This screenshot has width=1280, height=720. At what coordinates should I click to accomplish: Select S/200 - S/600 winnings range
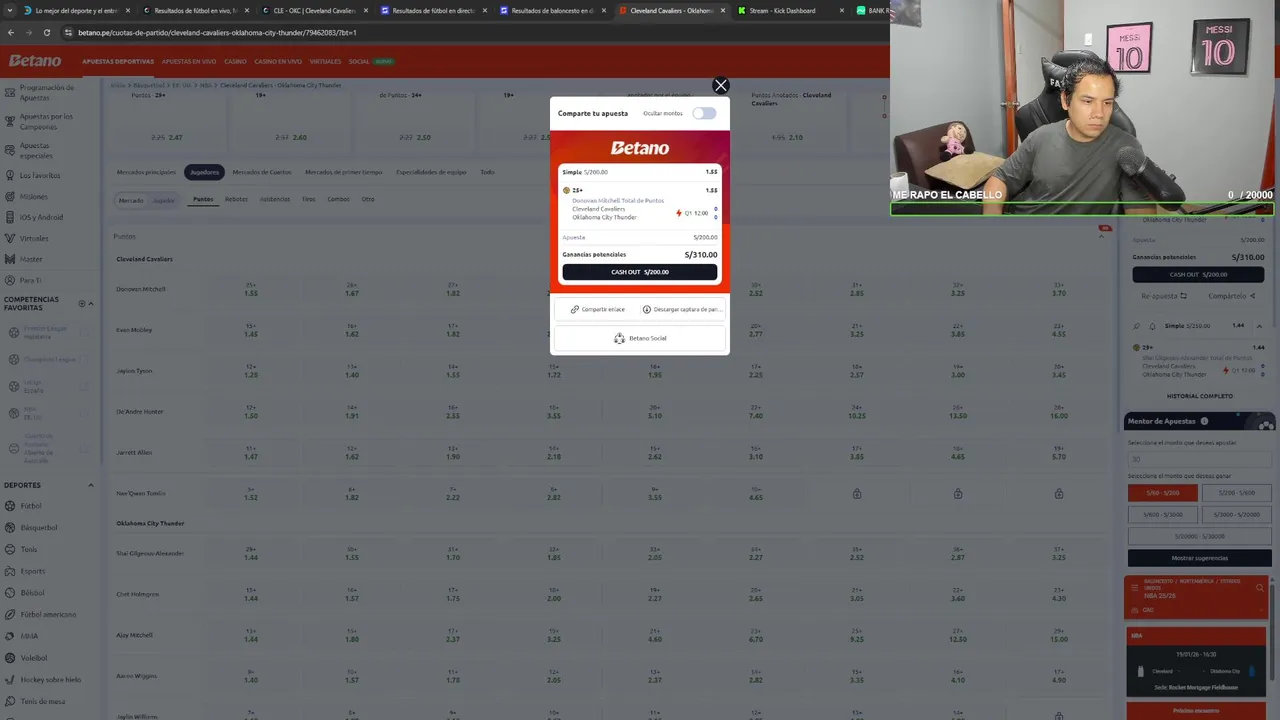click(x=1236, y=493)
